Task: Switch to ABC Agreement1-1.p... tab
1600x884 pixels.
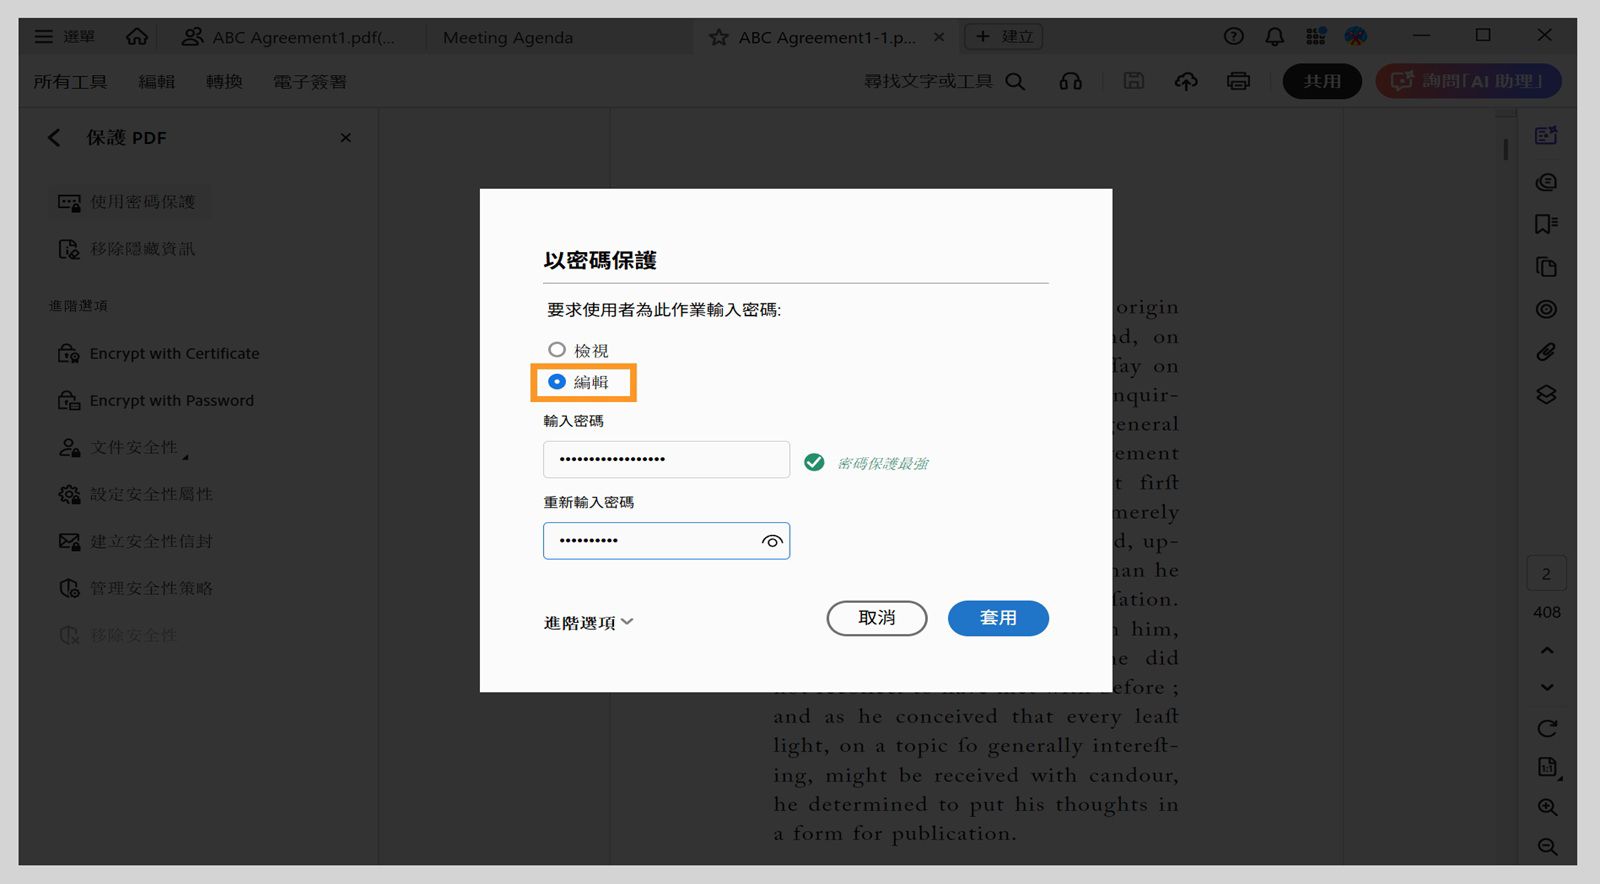Action: [x=827, y=37]
